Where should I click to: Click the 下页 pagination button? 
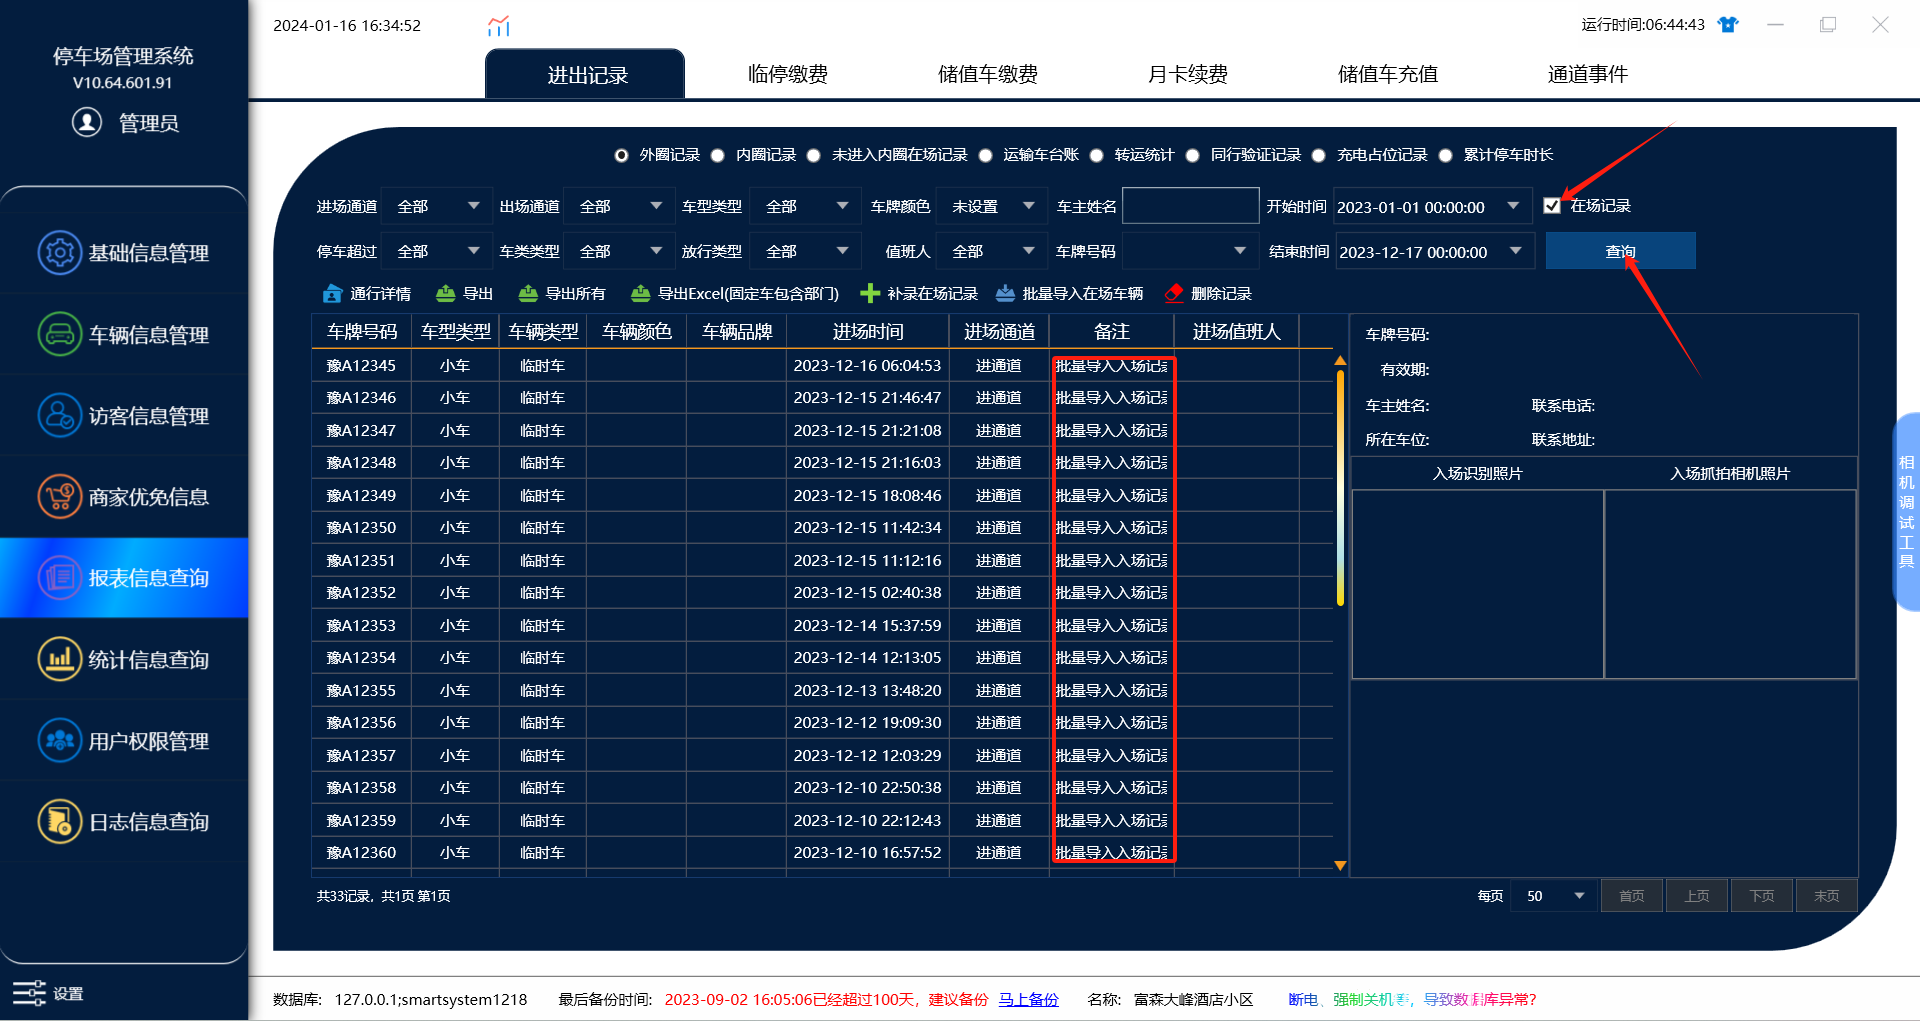pyautogui.click(x=1762, y=896)
